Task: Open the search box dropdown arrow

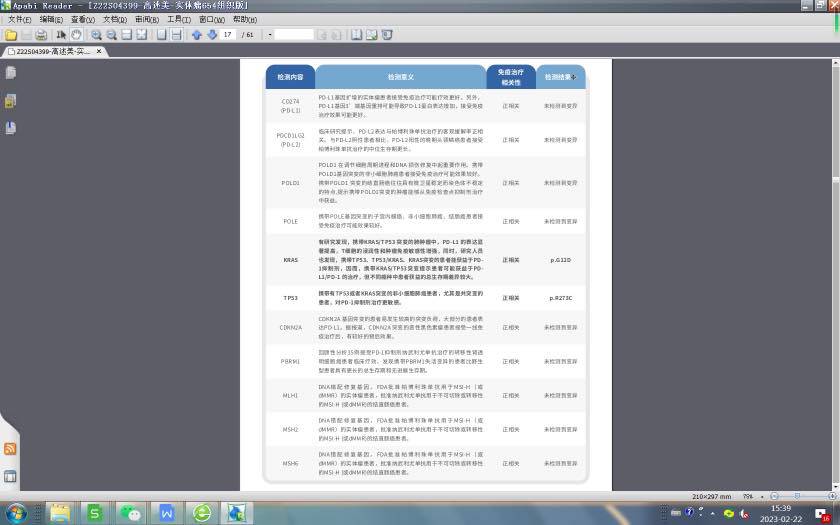Action: (x=270, y=35)
